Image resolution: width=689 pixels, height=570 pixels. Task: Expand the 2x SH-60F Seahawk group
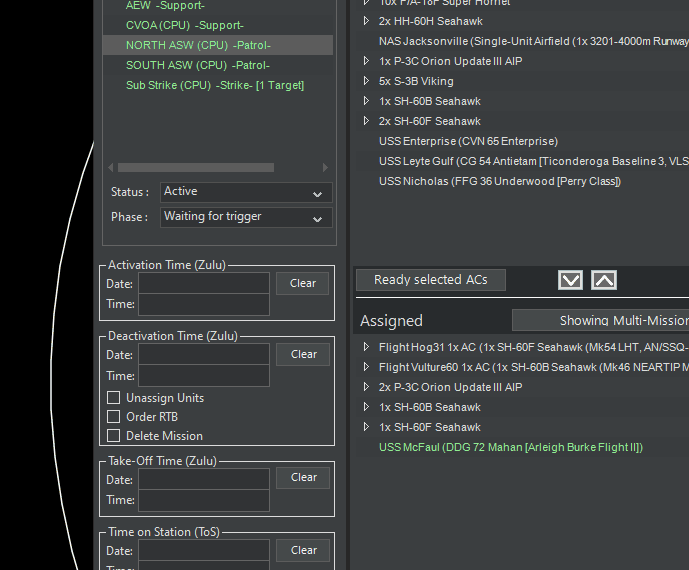tap(366, 121)
